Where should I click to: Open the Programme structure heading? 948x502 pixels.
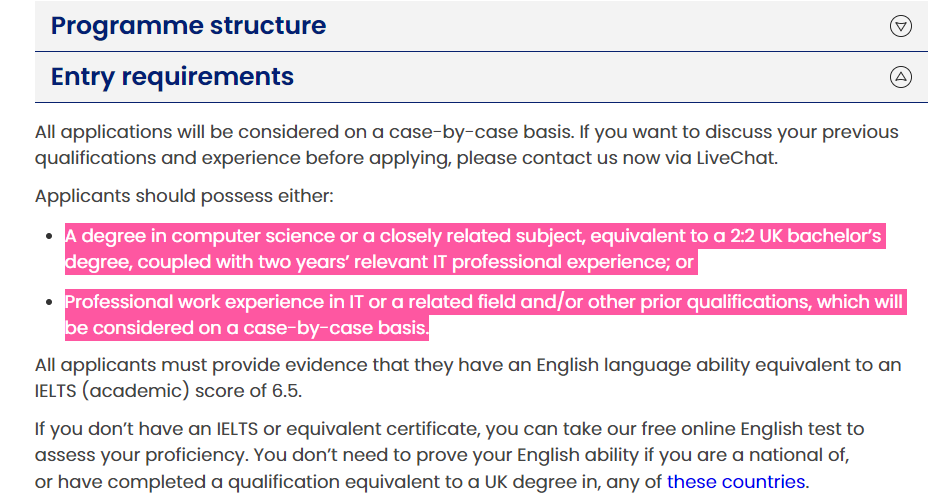188,25
